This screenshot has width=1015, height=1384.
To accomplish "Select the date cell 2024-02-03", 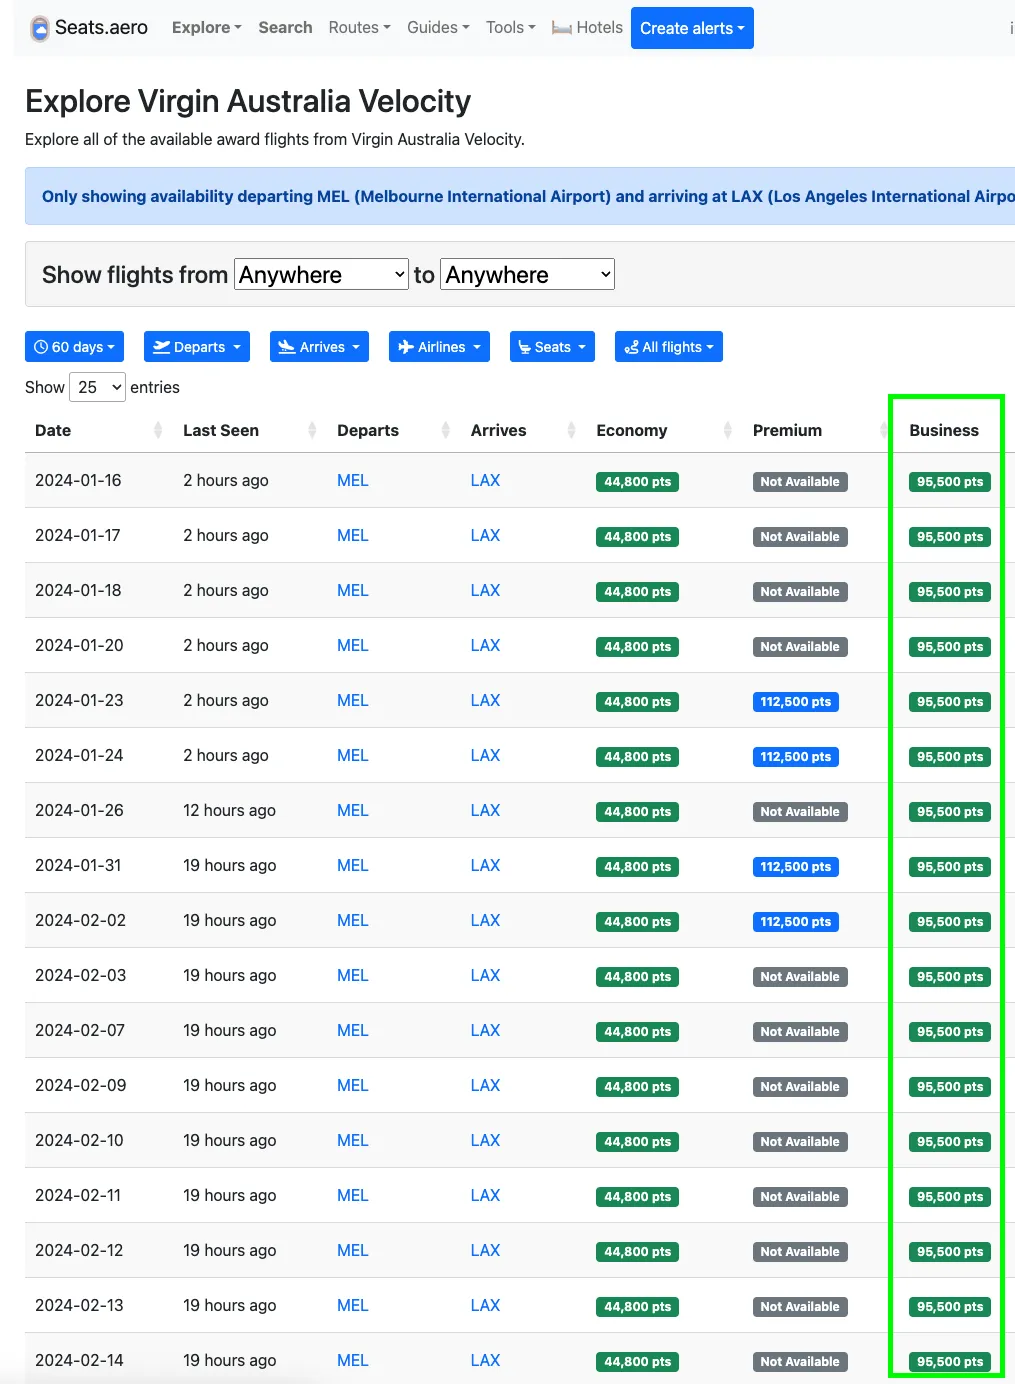I will pos(80,976).
